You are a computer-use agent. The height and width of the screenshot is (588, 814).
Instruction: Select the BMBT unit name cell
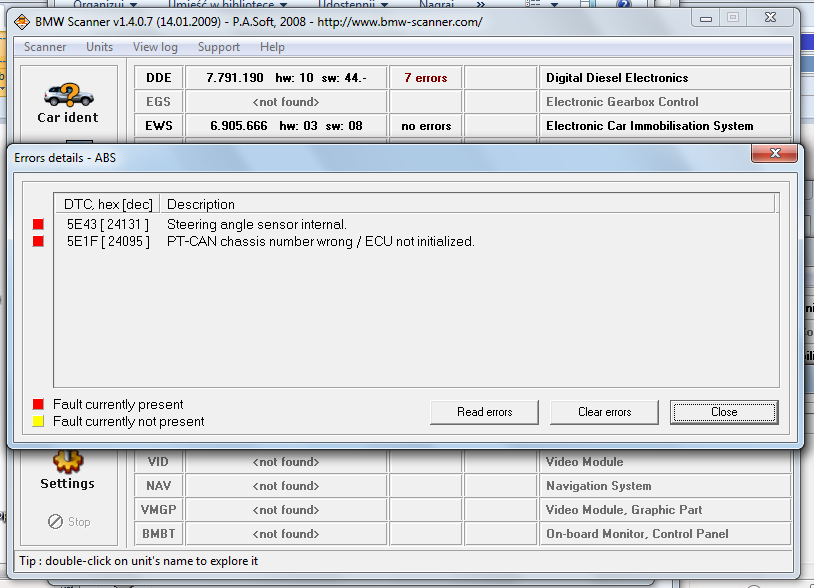159,534
